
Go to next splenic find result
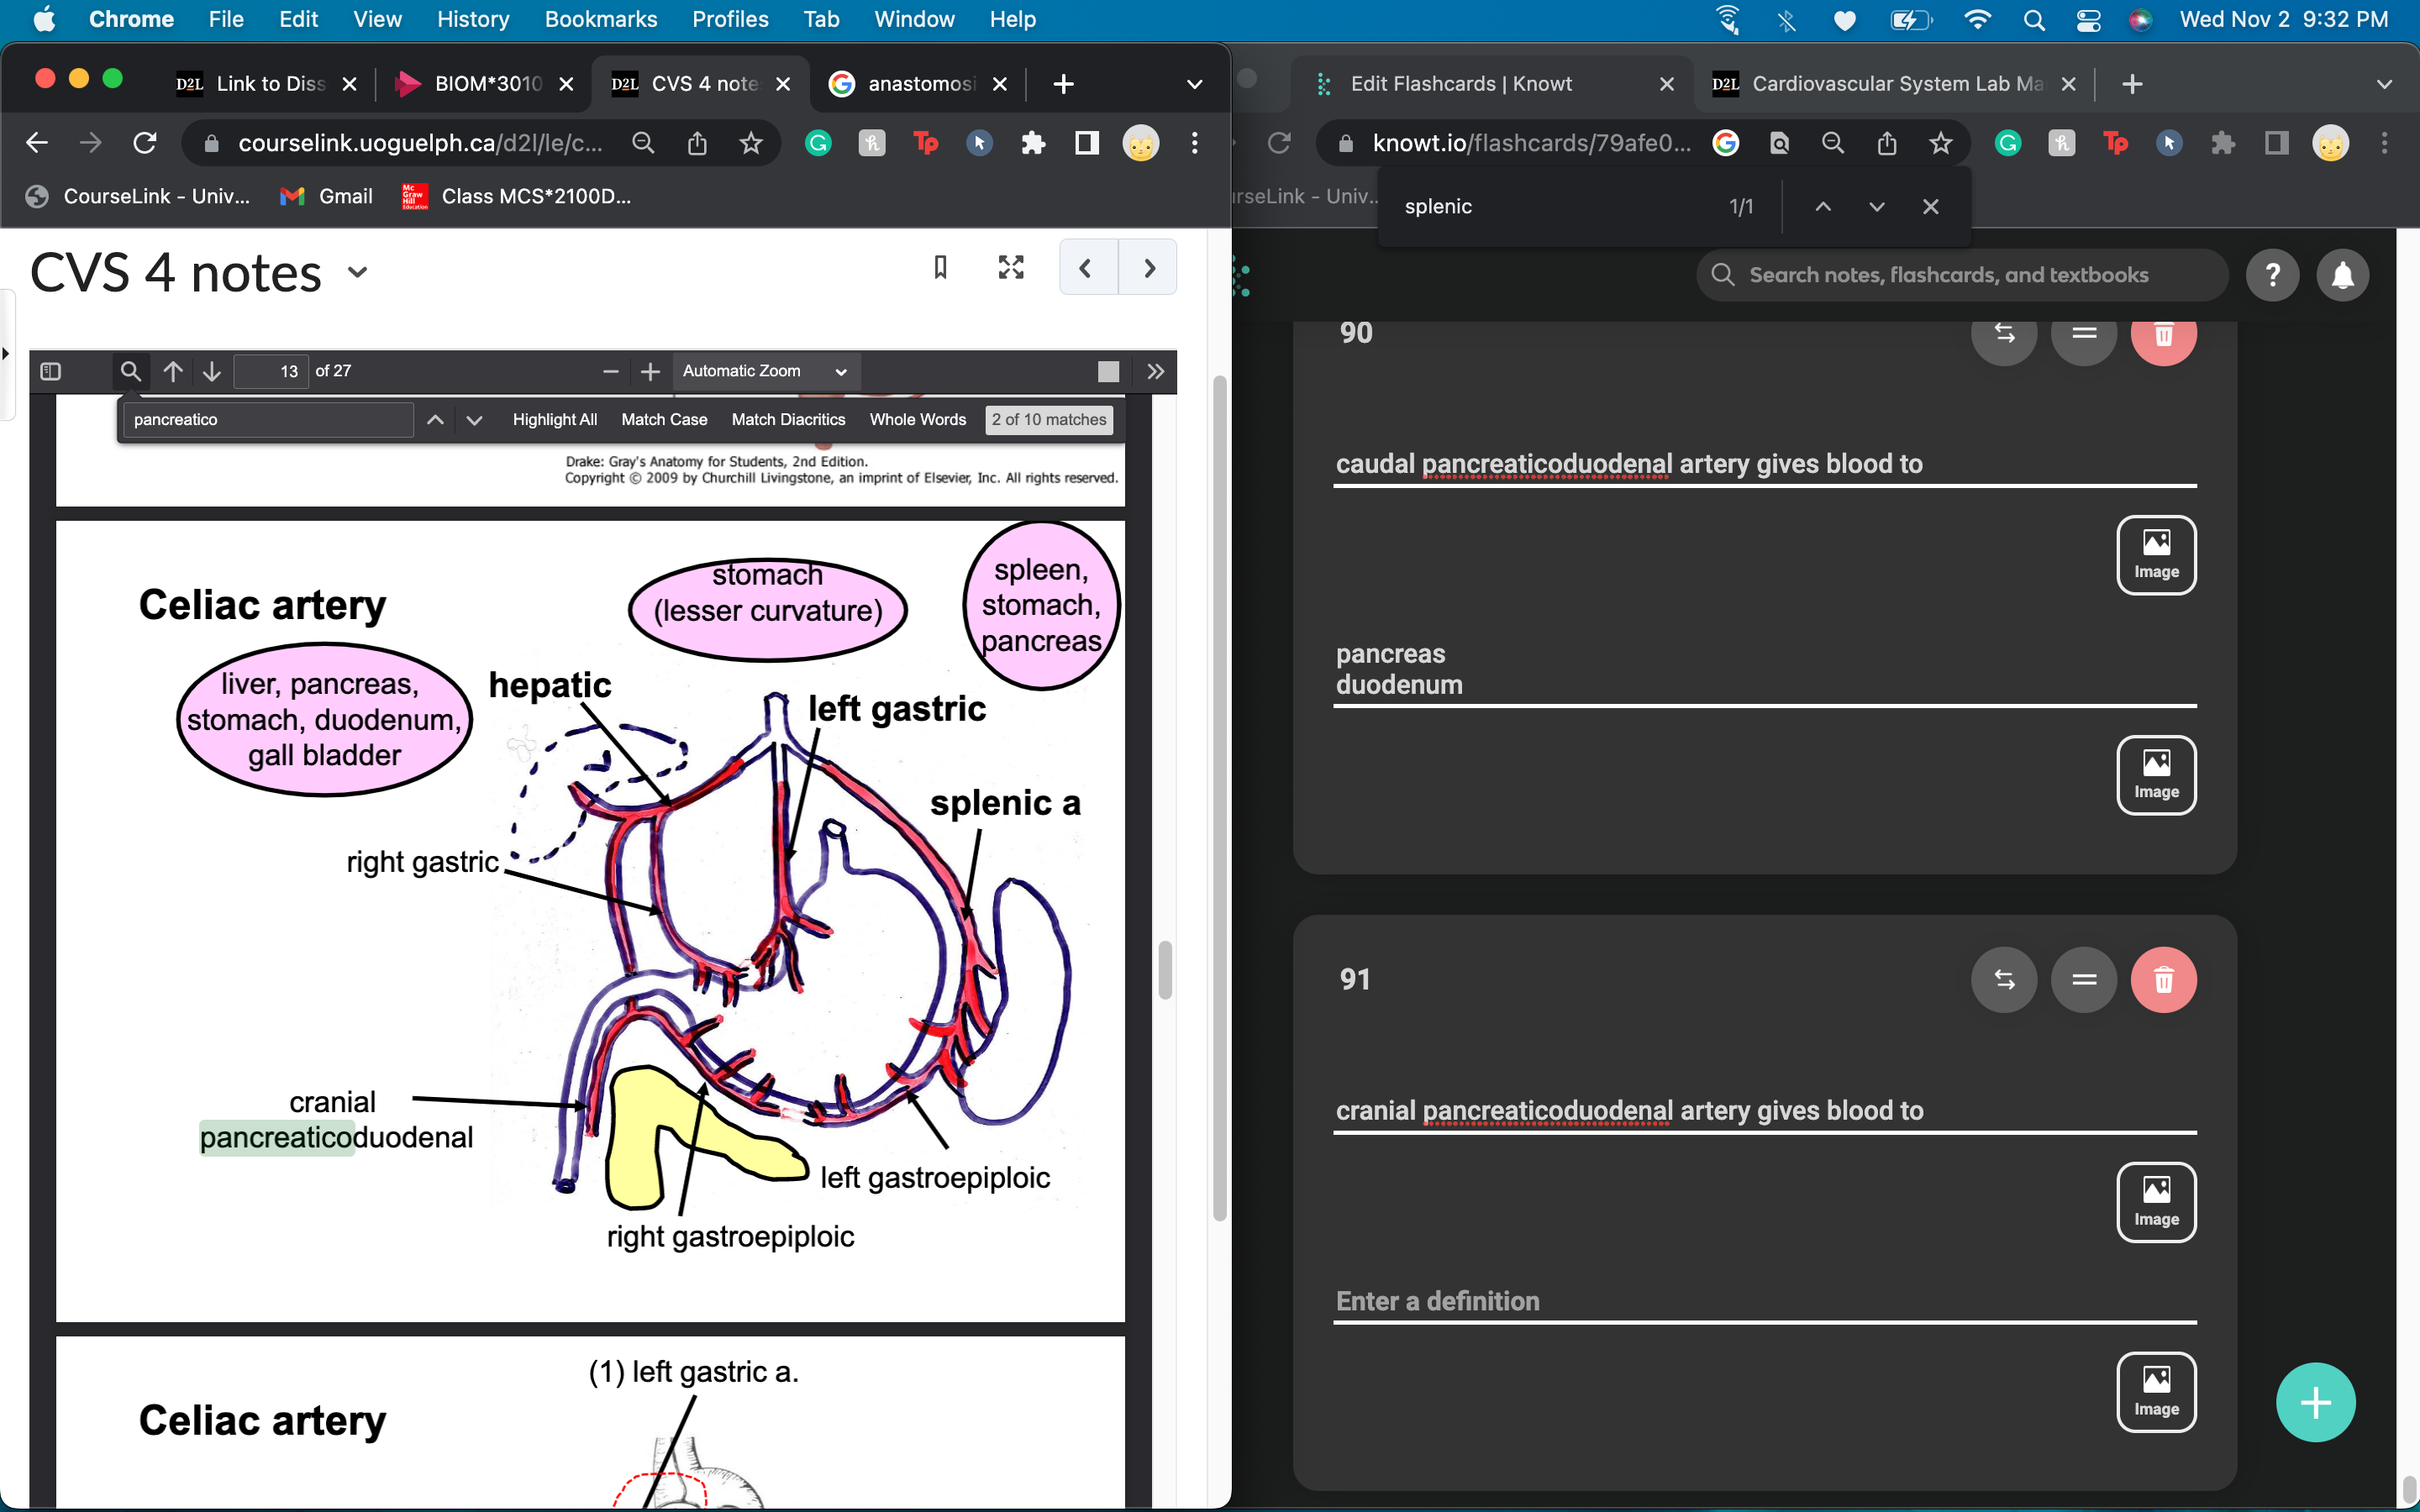(x=1876, y=206)
